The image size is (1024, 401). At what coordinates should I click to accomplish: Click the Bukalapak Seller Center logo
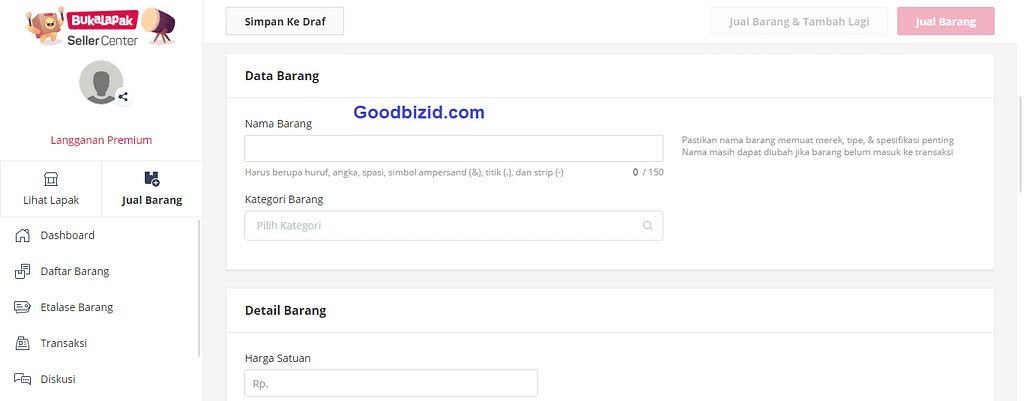[101, 27]
